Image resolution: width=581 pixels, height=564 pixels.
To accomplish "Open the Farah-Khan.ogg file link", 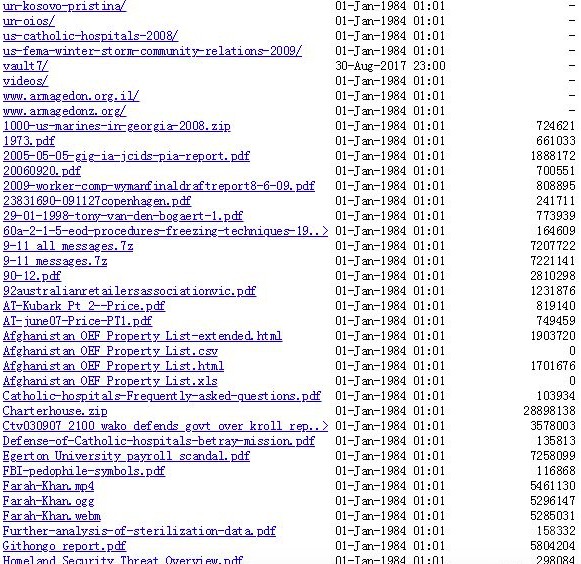I will click(x=48, y=501).
